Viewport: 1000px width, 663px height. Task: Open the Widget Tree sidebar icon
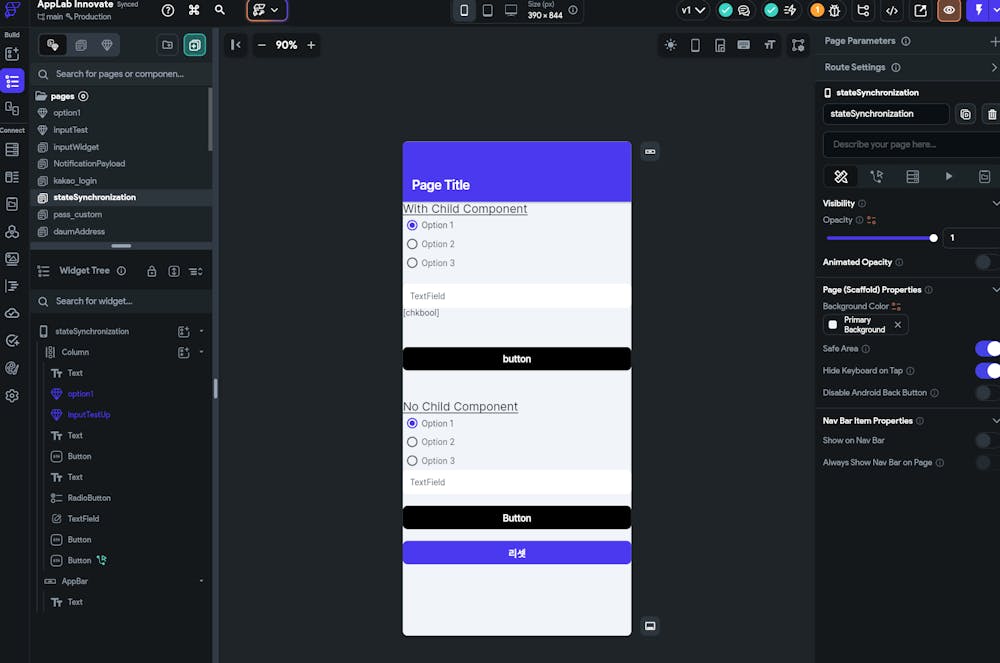click(x=12, y=81)
